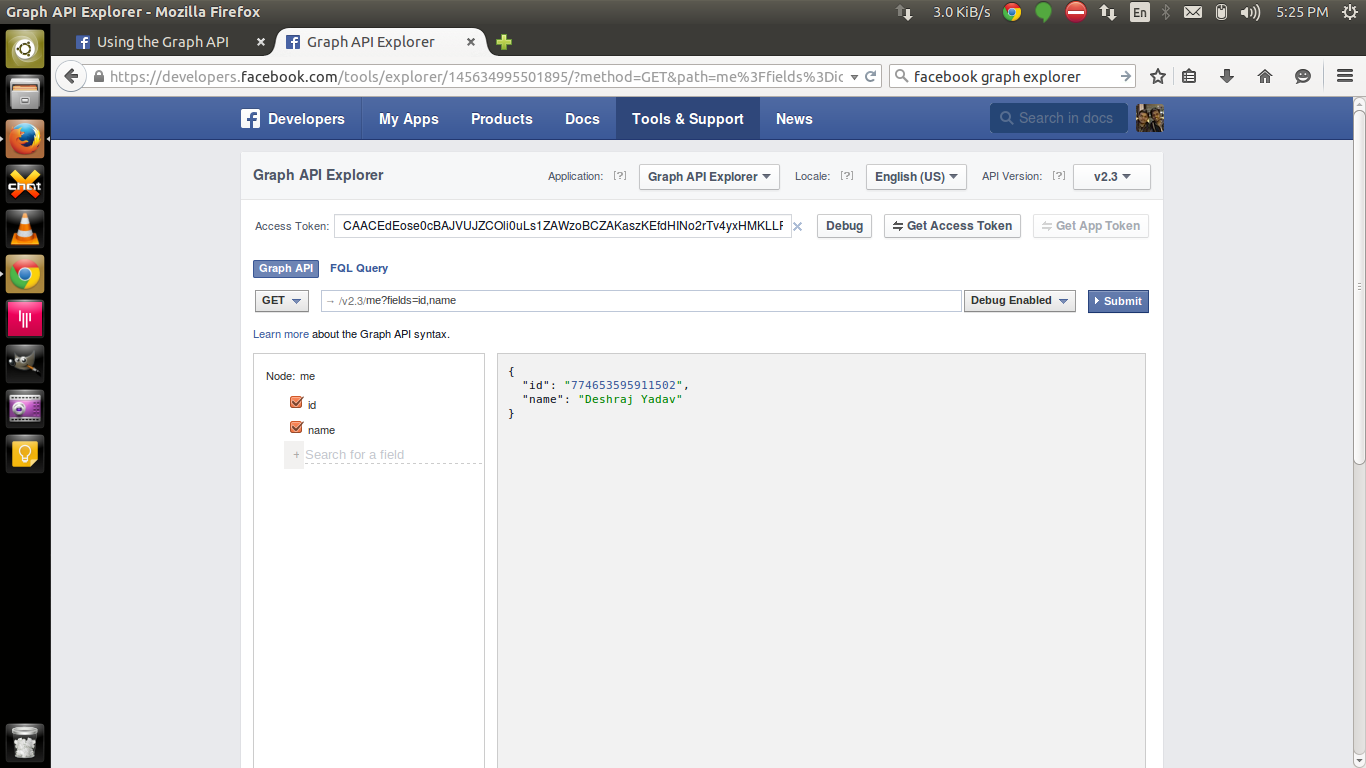Click the request path input field
The width and height of the screenshot is (1366, 768).
click(x=641, y=301)
